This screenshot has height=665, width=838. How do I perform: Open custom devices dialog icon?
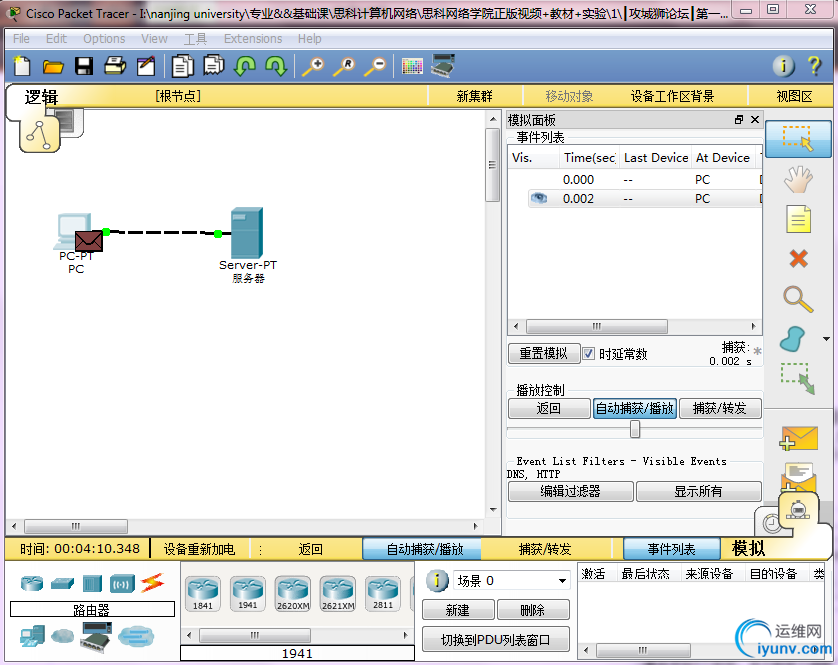tap(443, 65)
